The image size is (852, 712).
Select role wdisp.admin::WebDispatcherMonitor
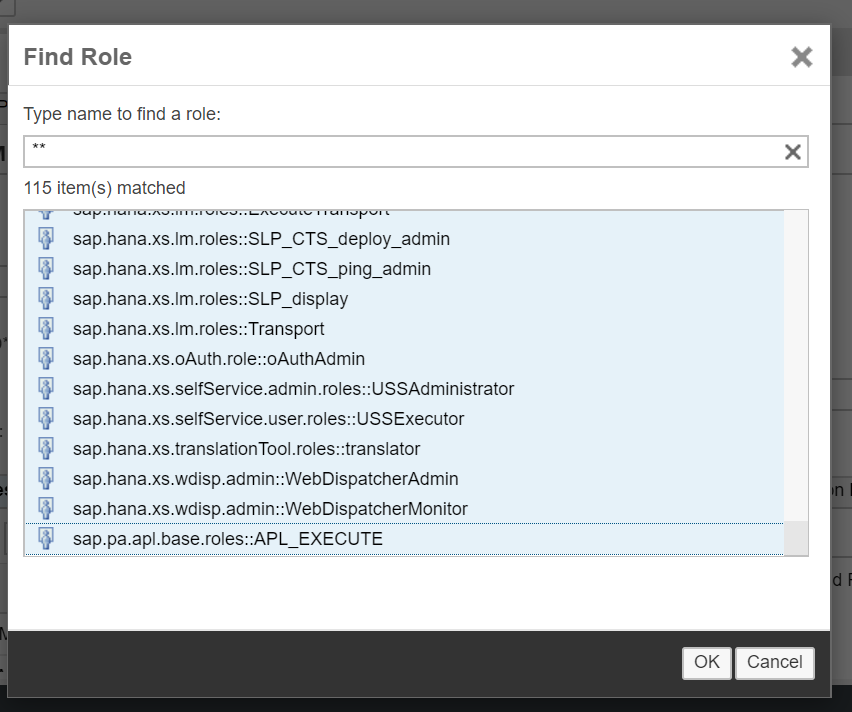[404, 509]
